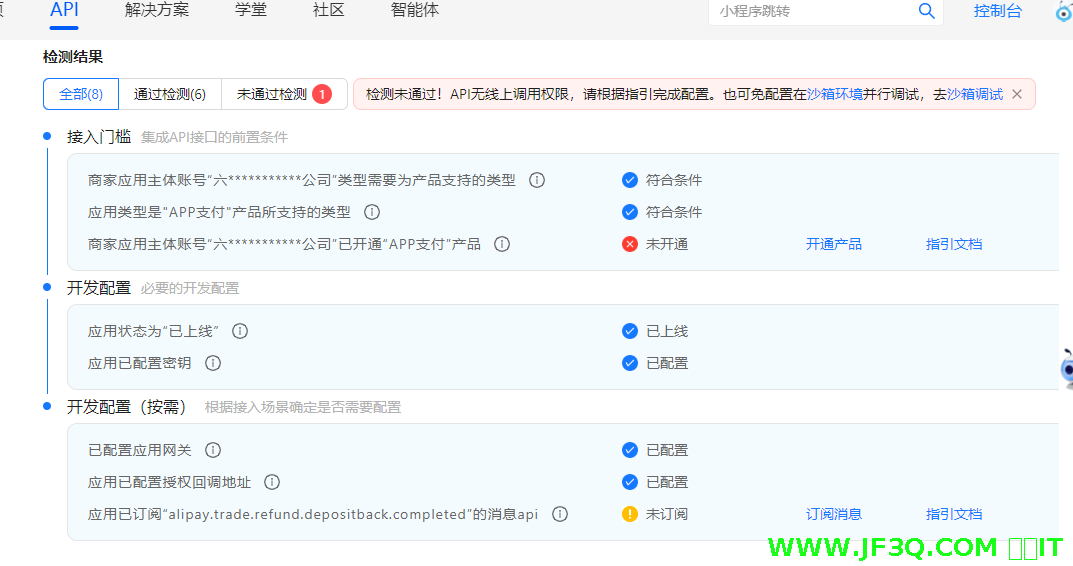
Task: Click the 未订阅 status text
Action: [667, 514]
